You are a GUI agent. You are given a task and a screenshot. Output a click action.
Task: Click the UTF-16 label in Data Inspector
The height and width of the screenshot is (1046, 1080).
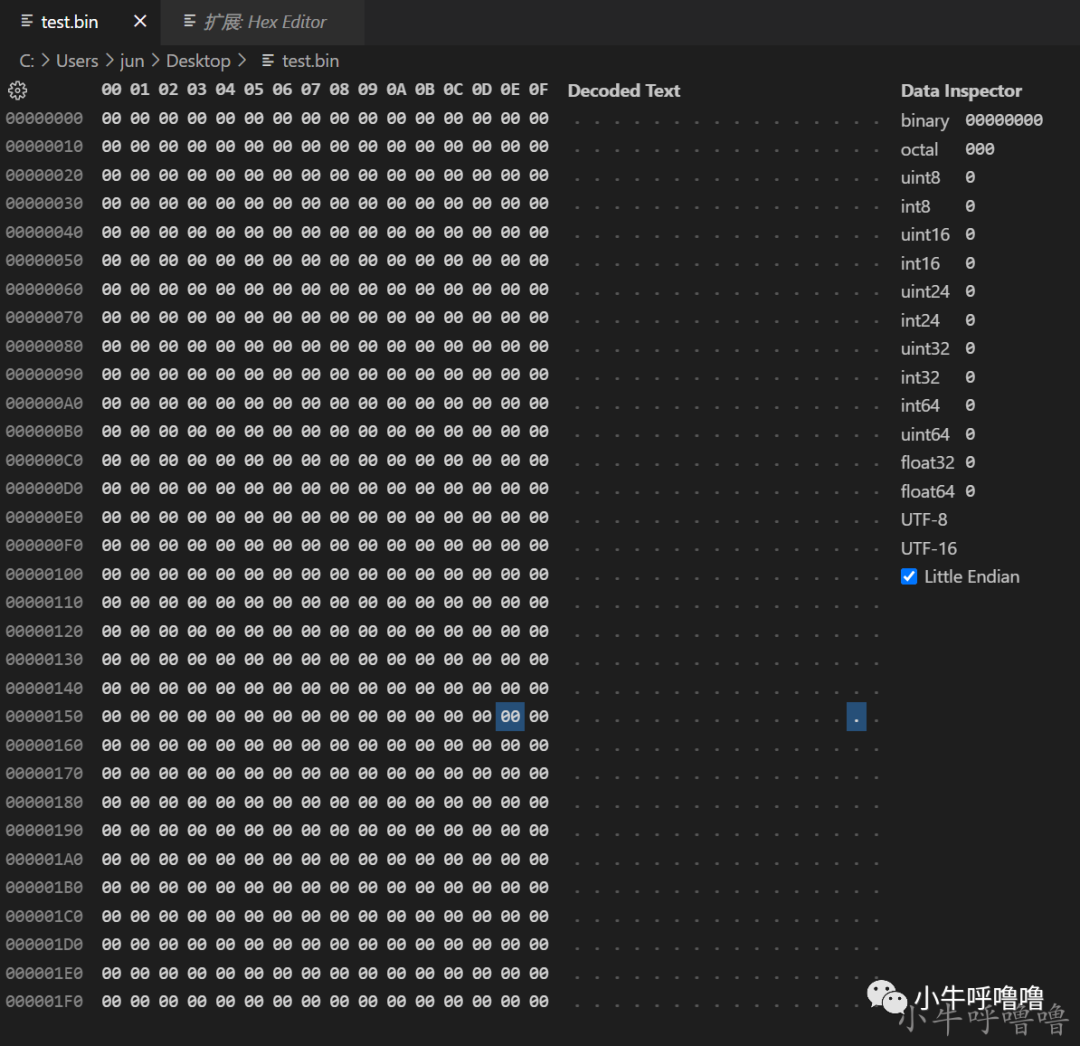(929, 549)
